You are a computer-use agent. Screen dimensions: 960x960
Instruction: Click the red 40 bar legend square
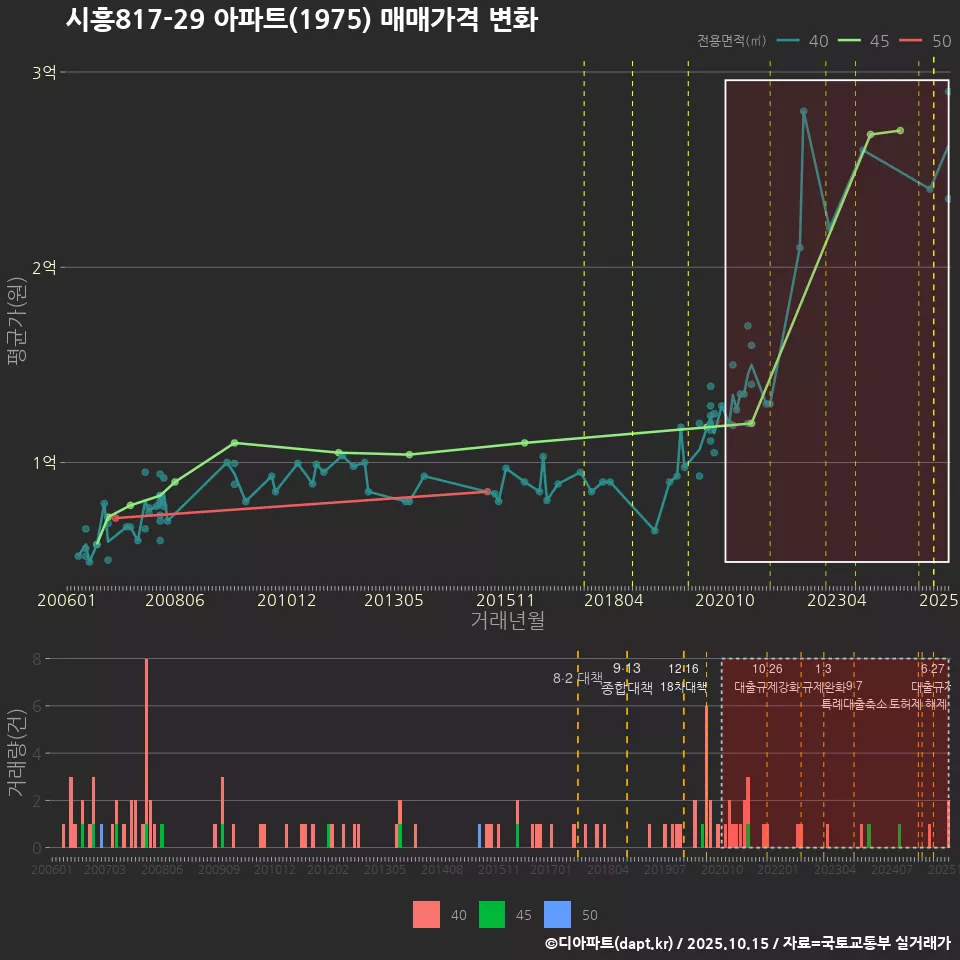pos(426,914)
